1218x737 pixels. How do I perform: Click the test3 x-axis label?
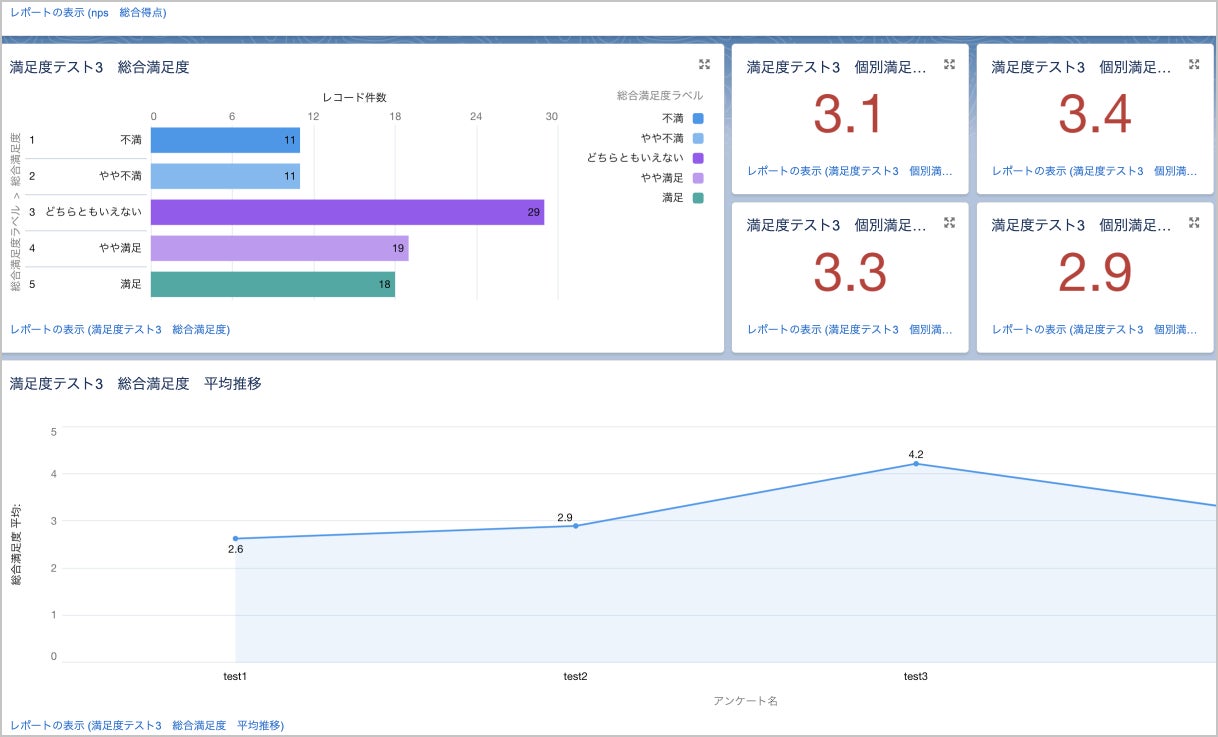tap(915, 677)
